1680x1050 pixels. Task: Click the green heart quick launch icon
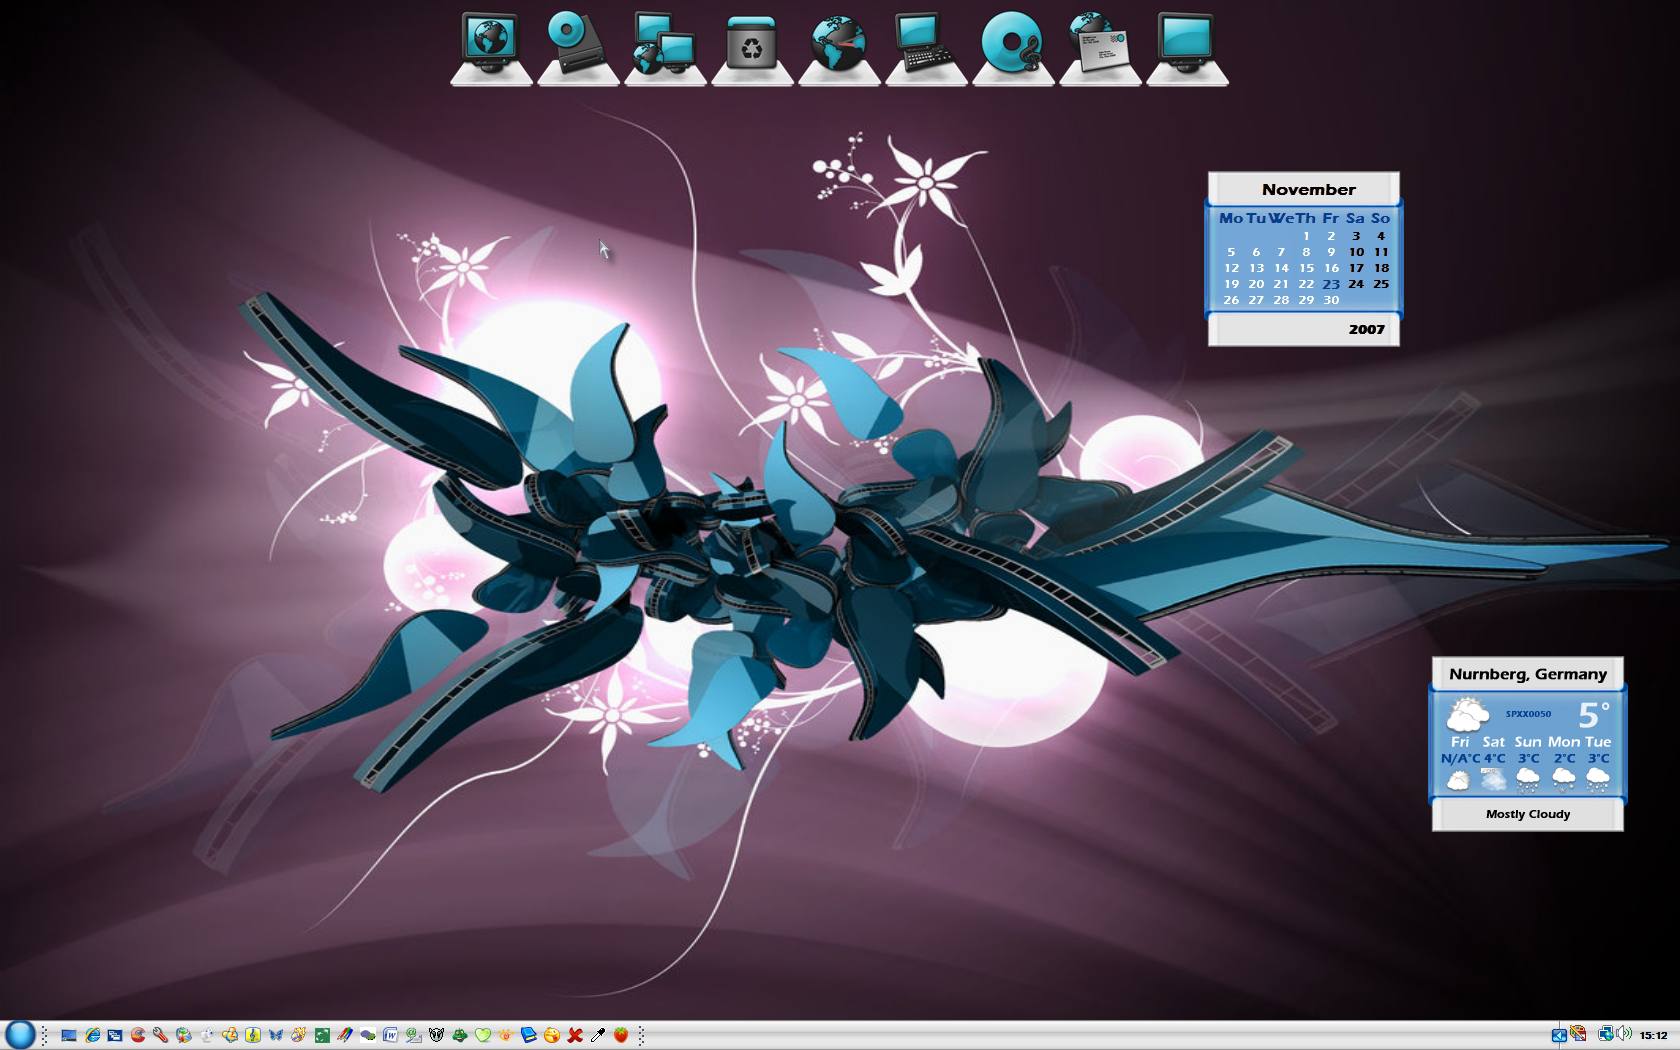(483, 1035)
